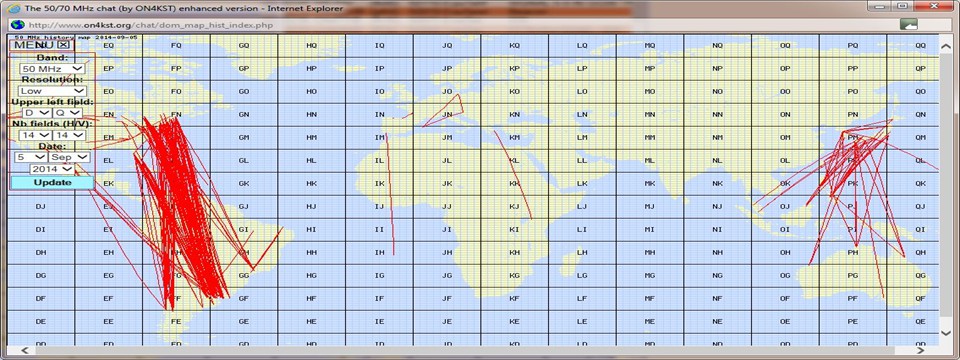Open the Sep month dropdown
The image size is (960, 360).
69,157
